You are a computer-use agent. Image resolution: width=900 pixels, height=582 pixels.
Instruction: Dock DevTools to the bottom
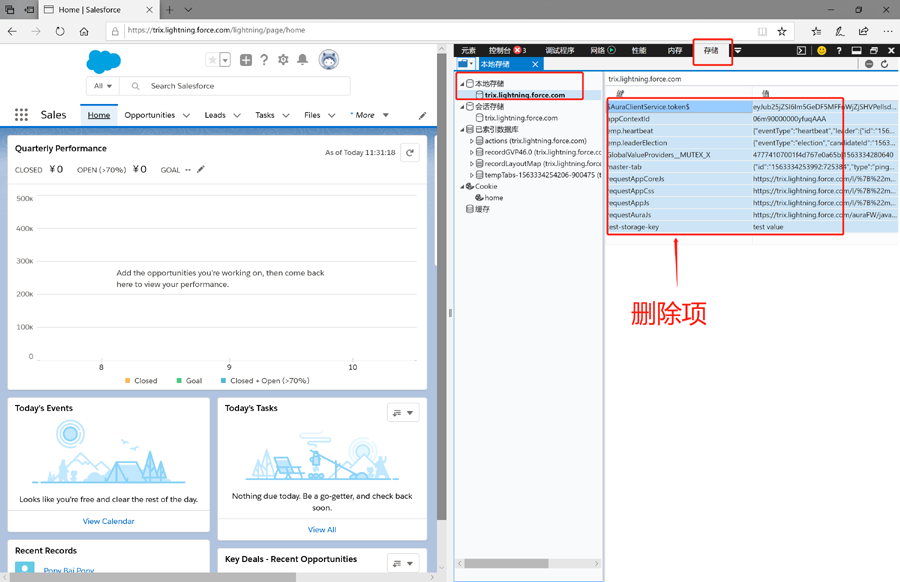pos(856,51)
